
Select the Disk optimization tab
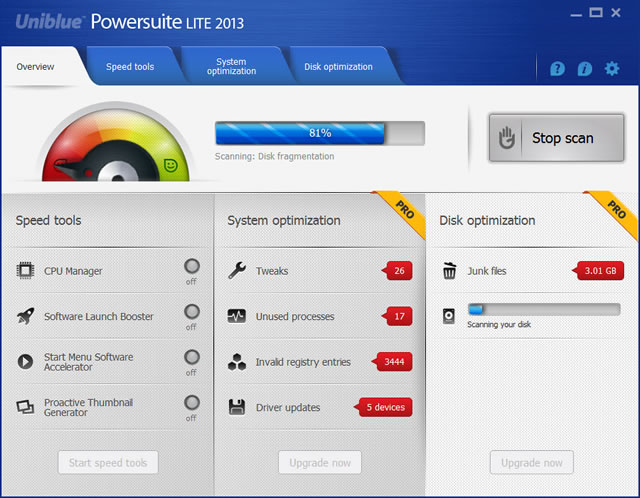338,67
